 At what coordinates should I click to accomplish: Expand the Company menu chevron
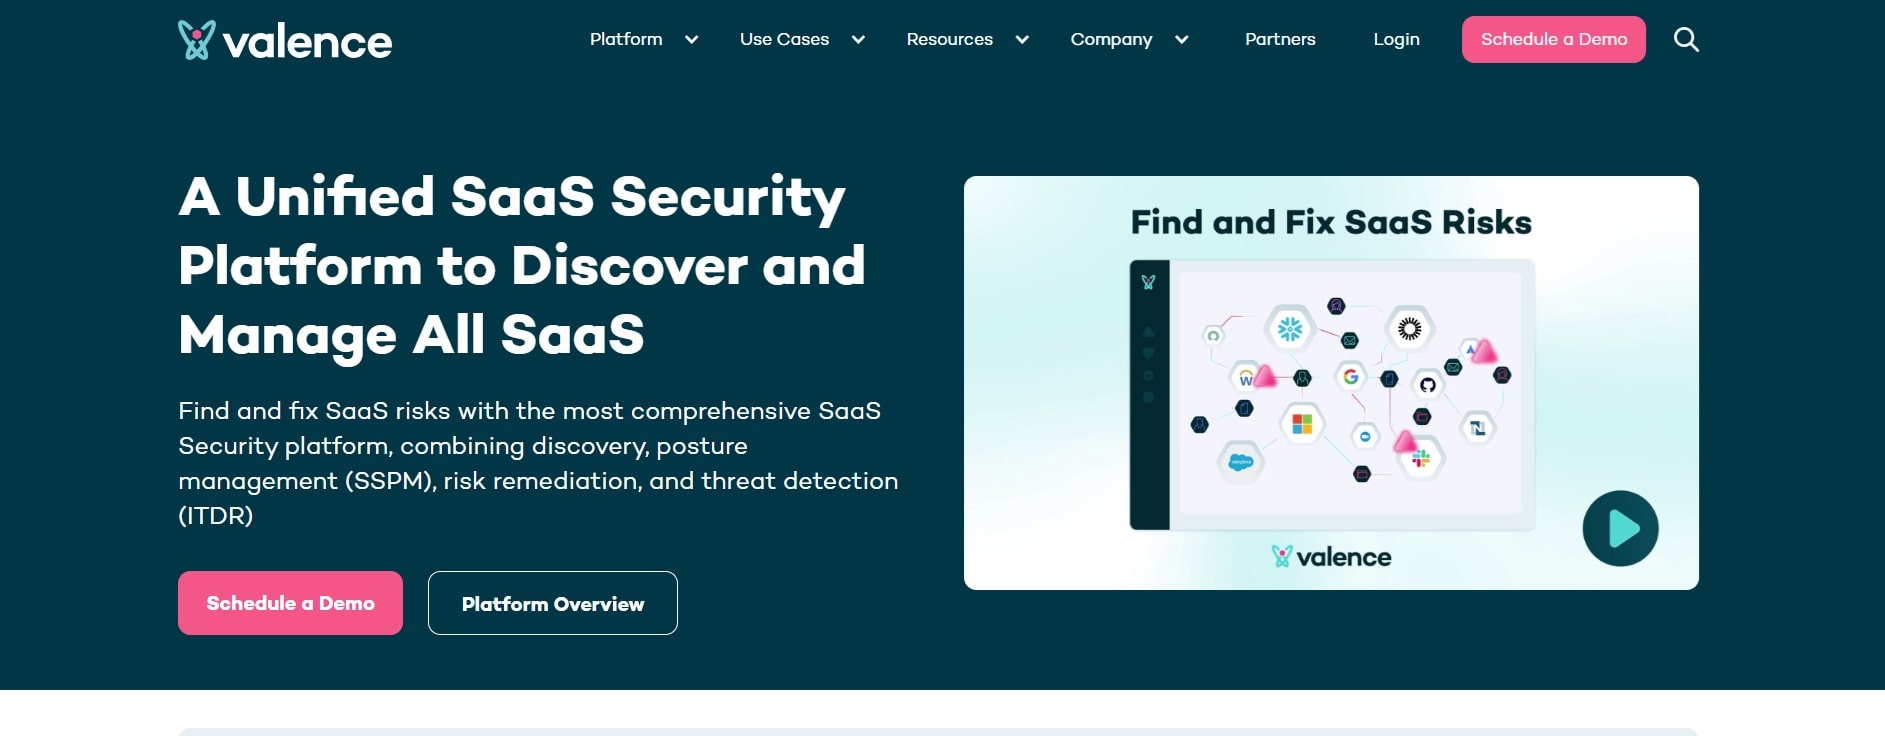click(1181, 40)
